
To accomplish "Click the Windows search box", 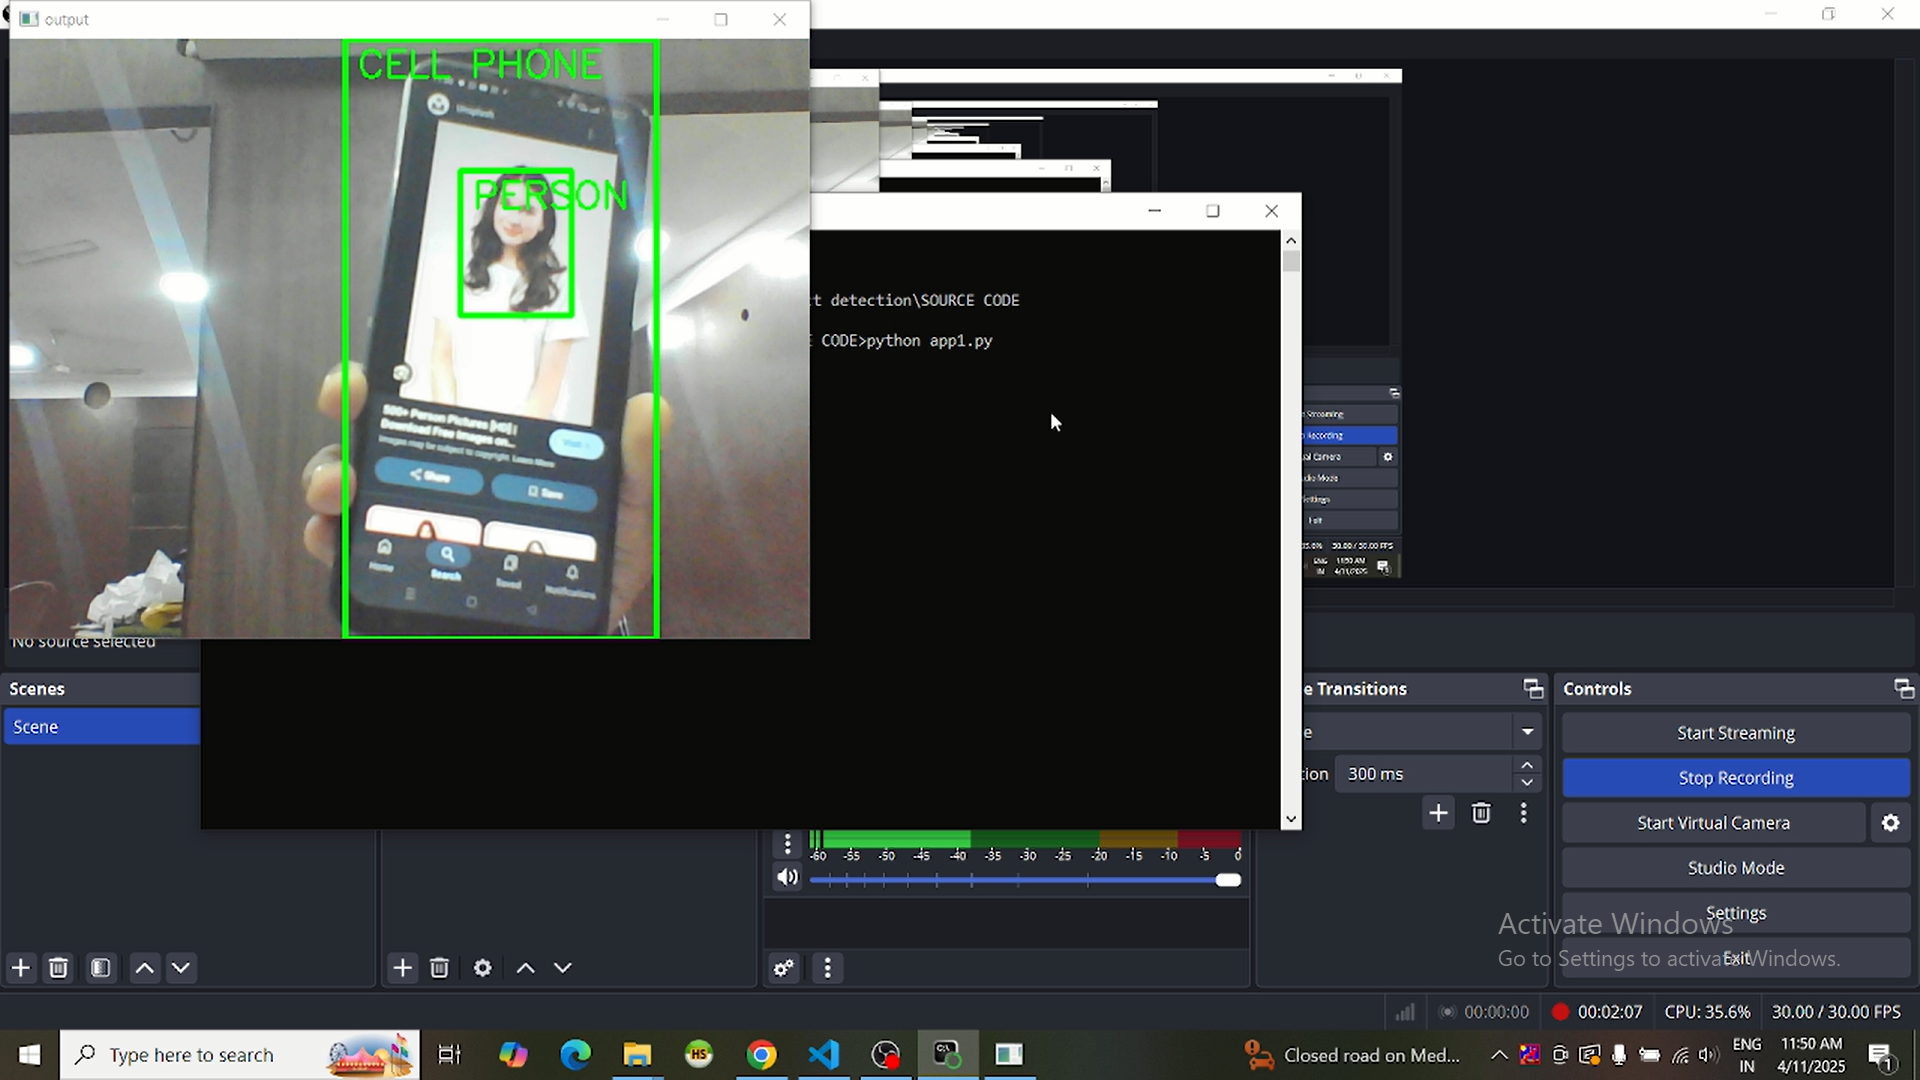I will 240,1055.
